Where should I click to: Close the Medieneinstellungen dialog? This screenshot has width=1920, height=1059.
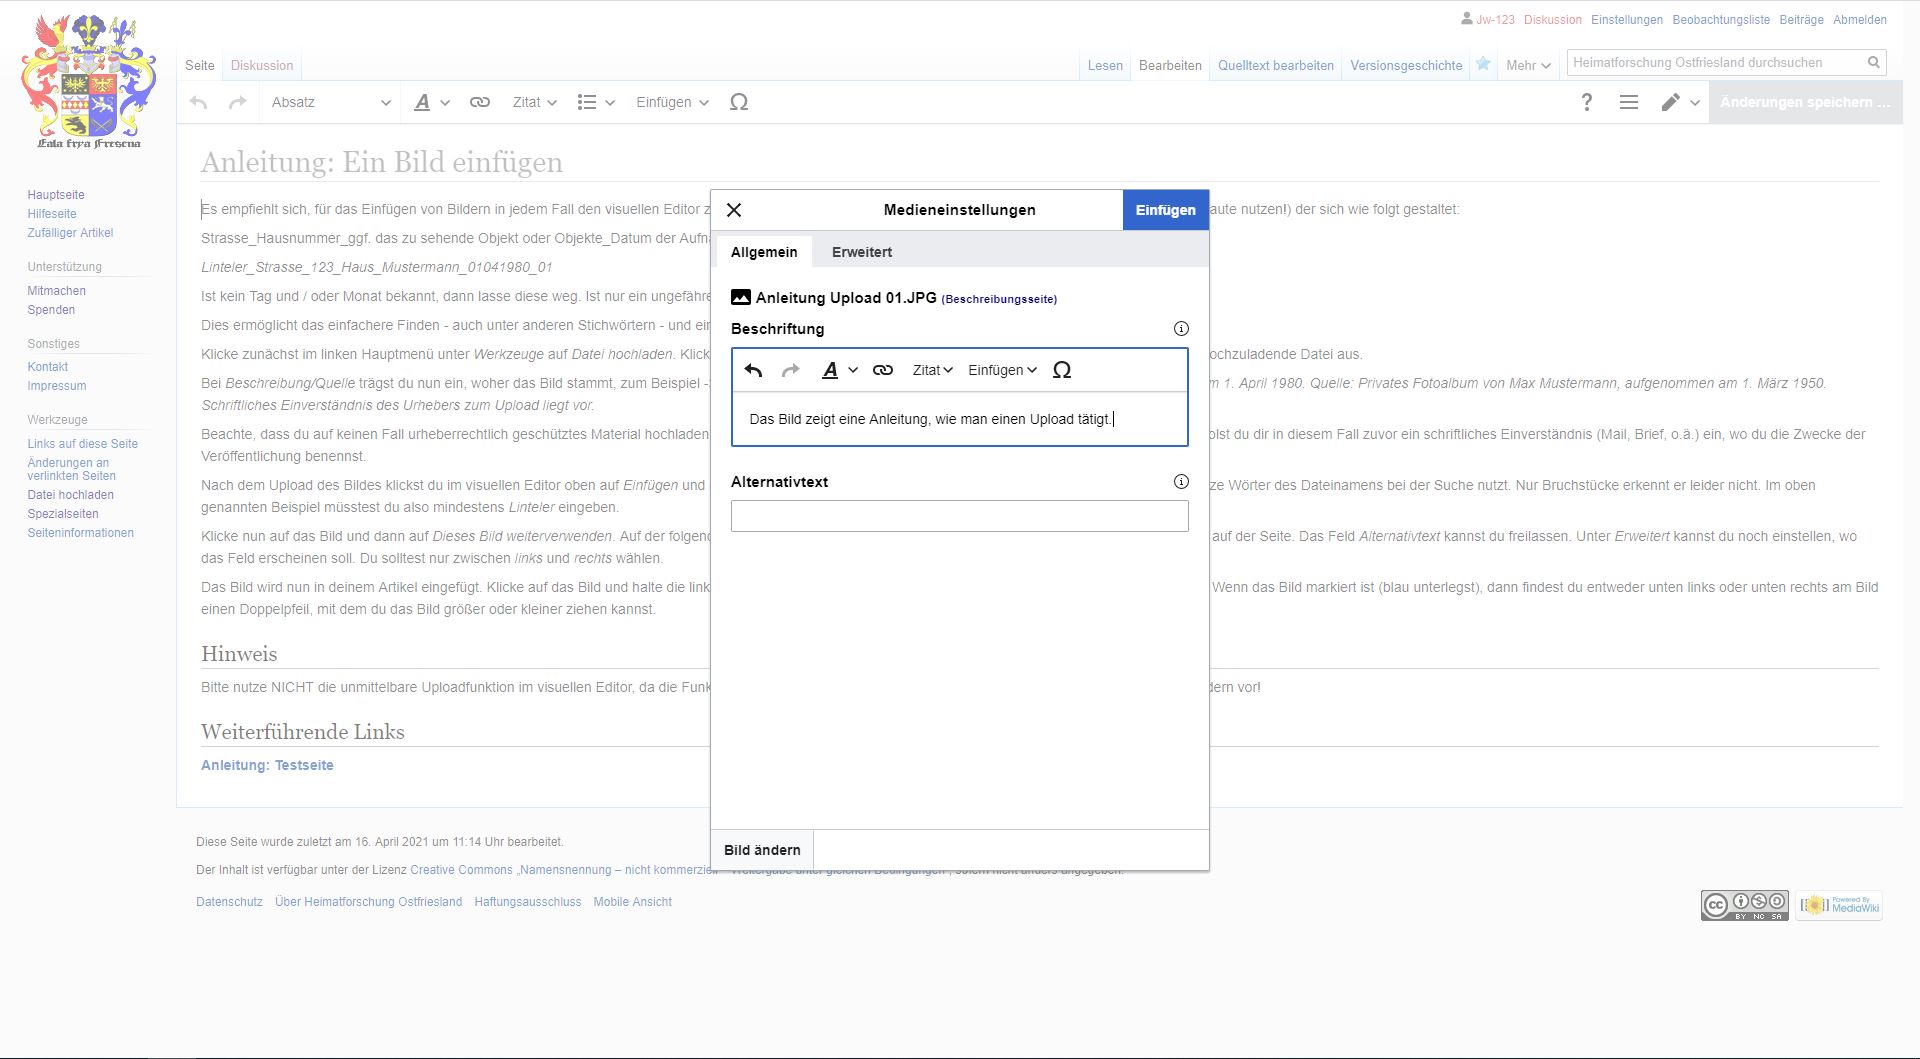pos(734,210)
